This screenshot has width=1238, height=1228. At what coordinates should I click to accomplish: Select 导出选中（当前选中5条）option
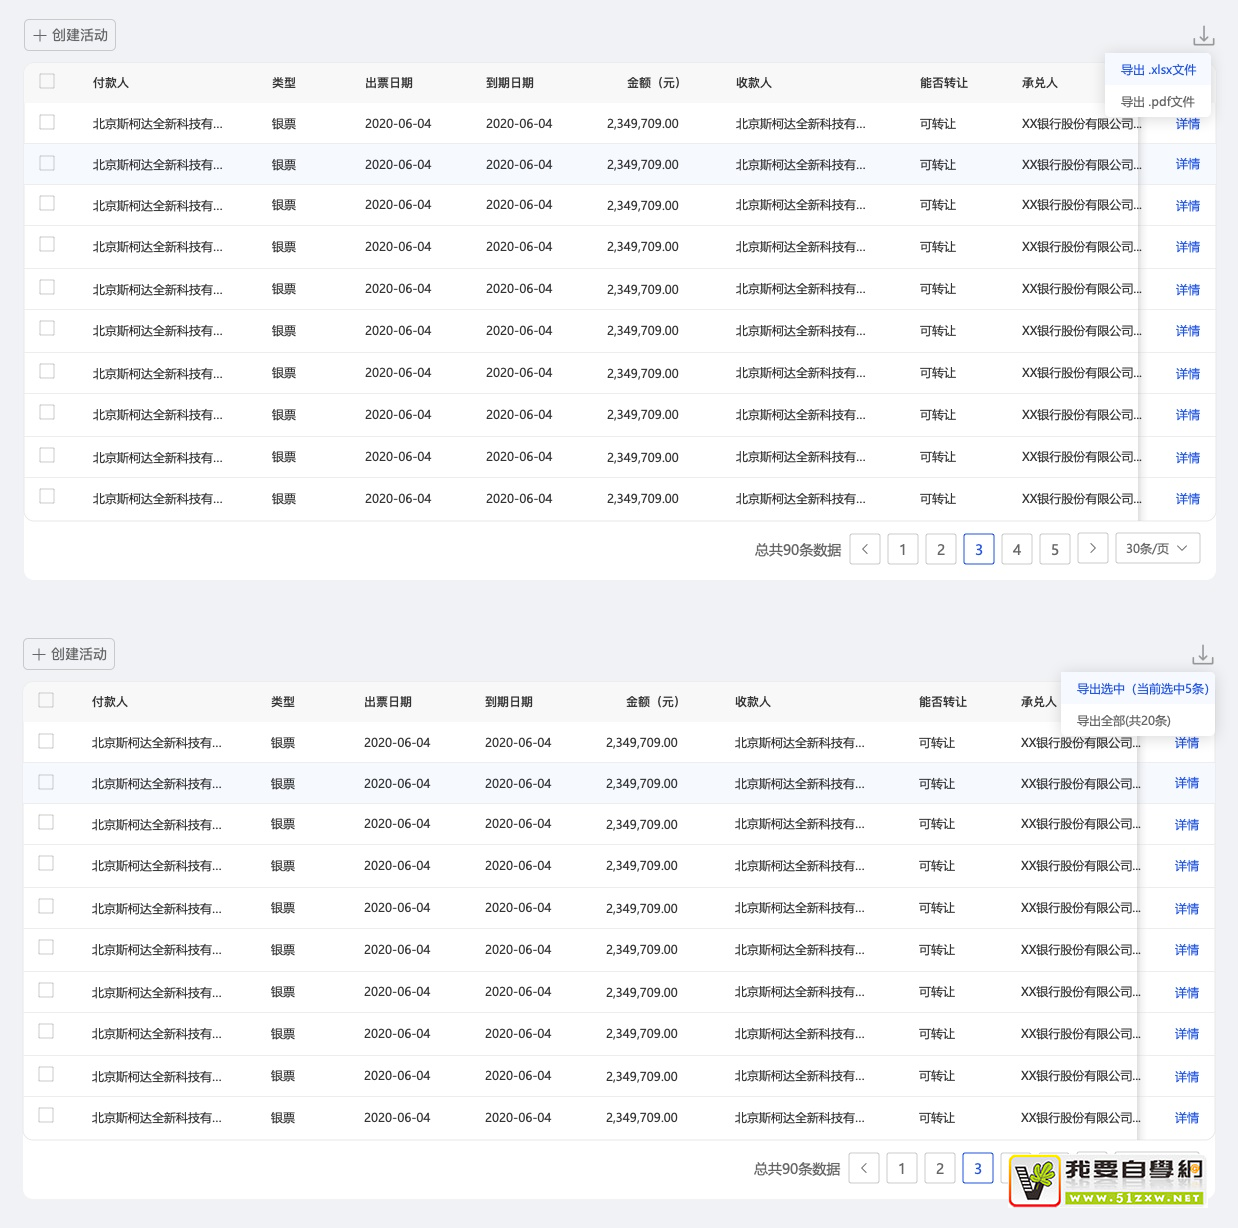tap(1142, 689)
